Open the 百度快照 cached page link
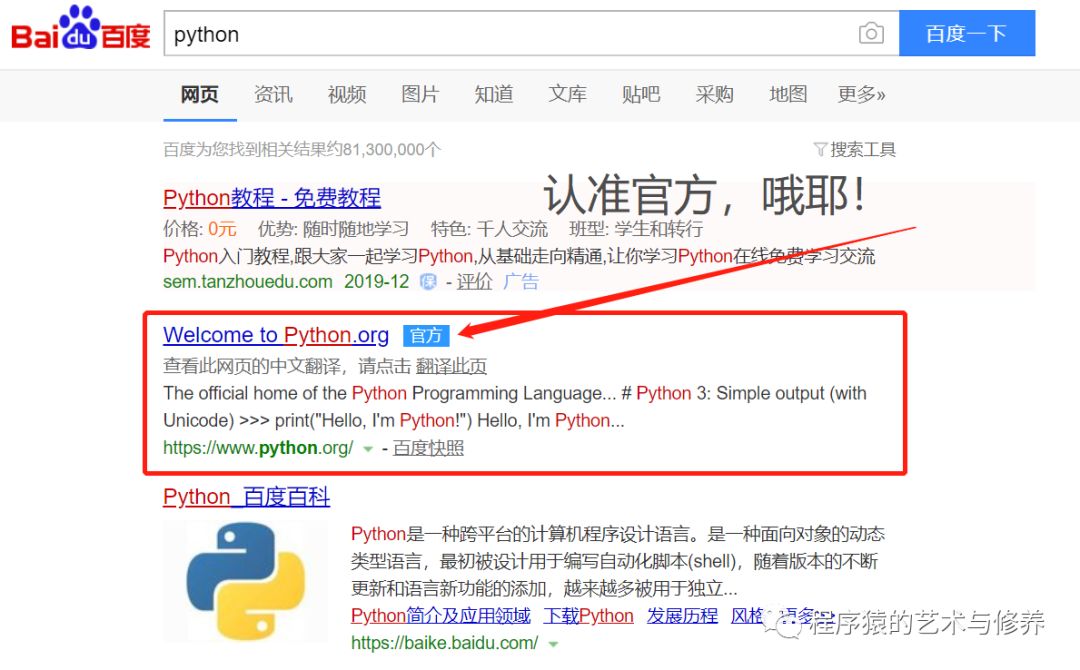Screen dimensions: 1080x670 [x=428, y=448]
